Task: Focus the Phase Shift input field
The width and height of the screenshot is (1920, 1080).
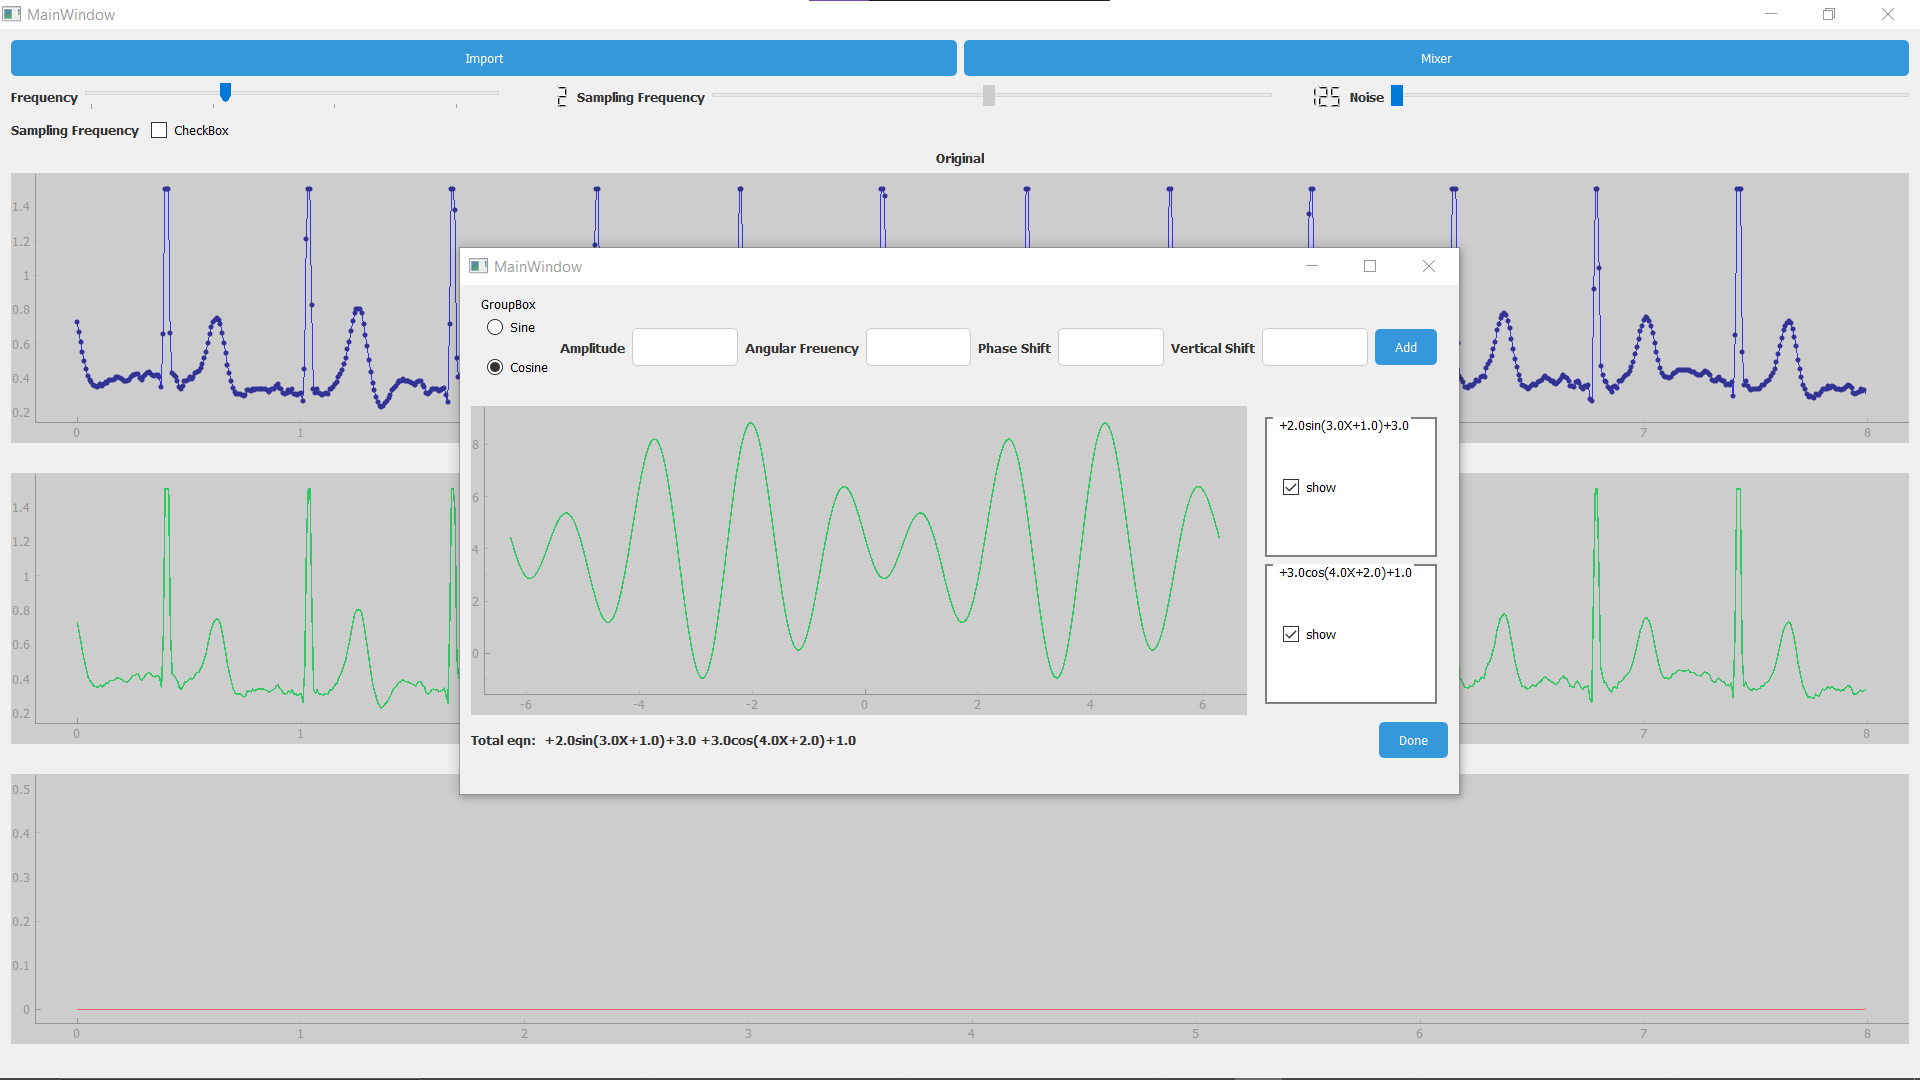Action: (1110, 347)
